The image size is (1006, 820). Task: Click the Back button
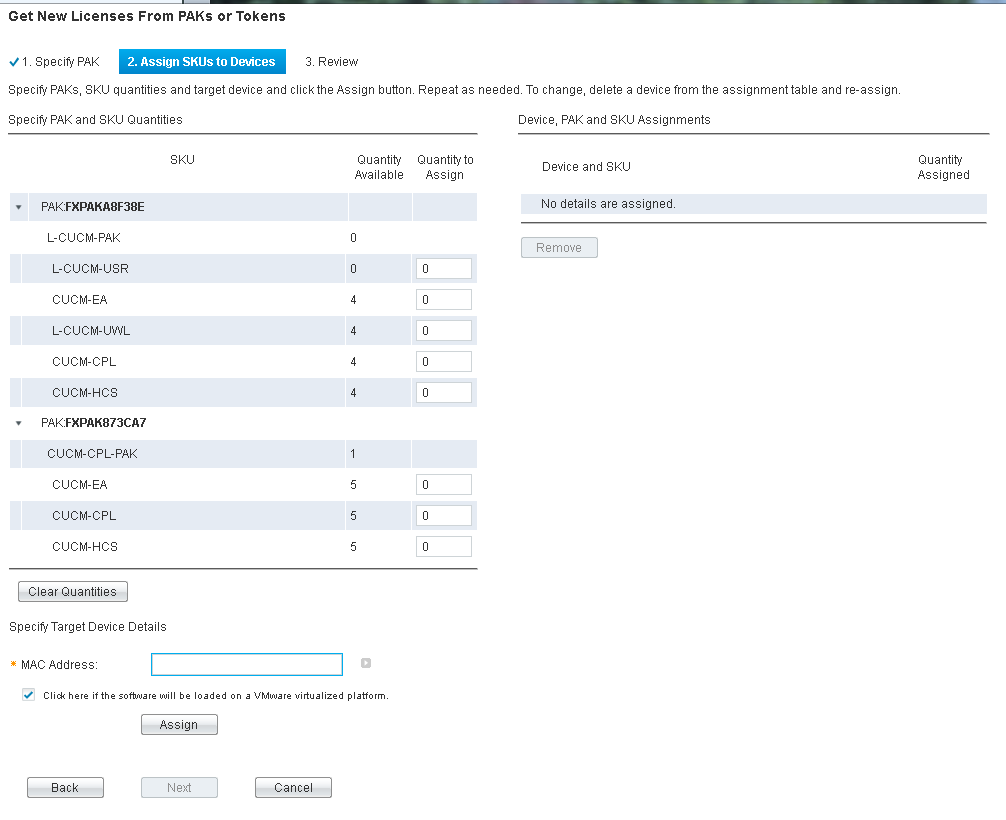(65, 787)
